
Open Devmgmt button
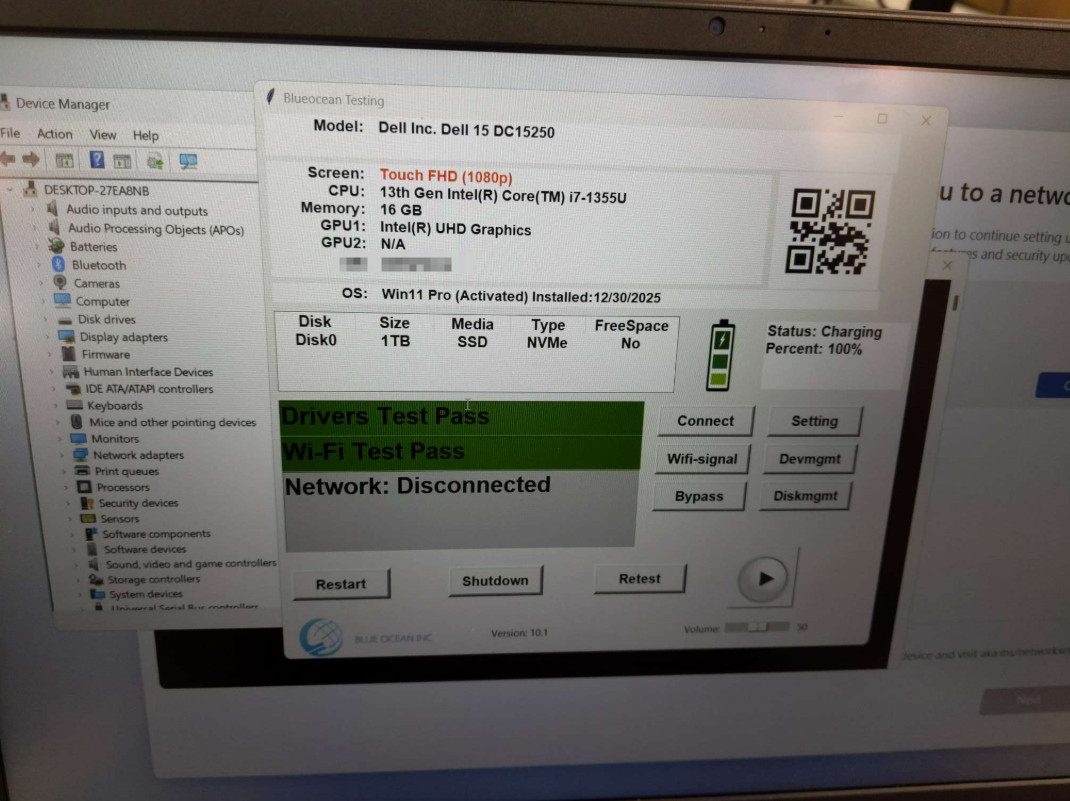809,458
